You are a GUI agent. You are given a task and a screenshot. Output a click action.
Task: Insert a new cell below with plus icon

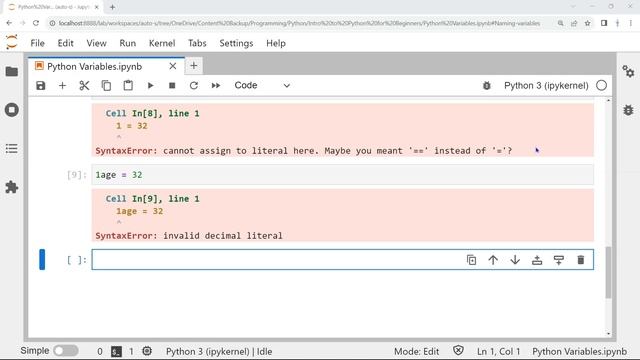(62, 85)
